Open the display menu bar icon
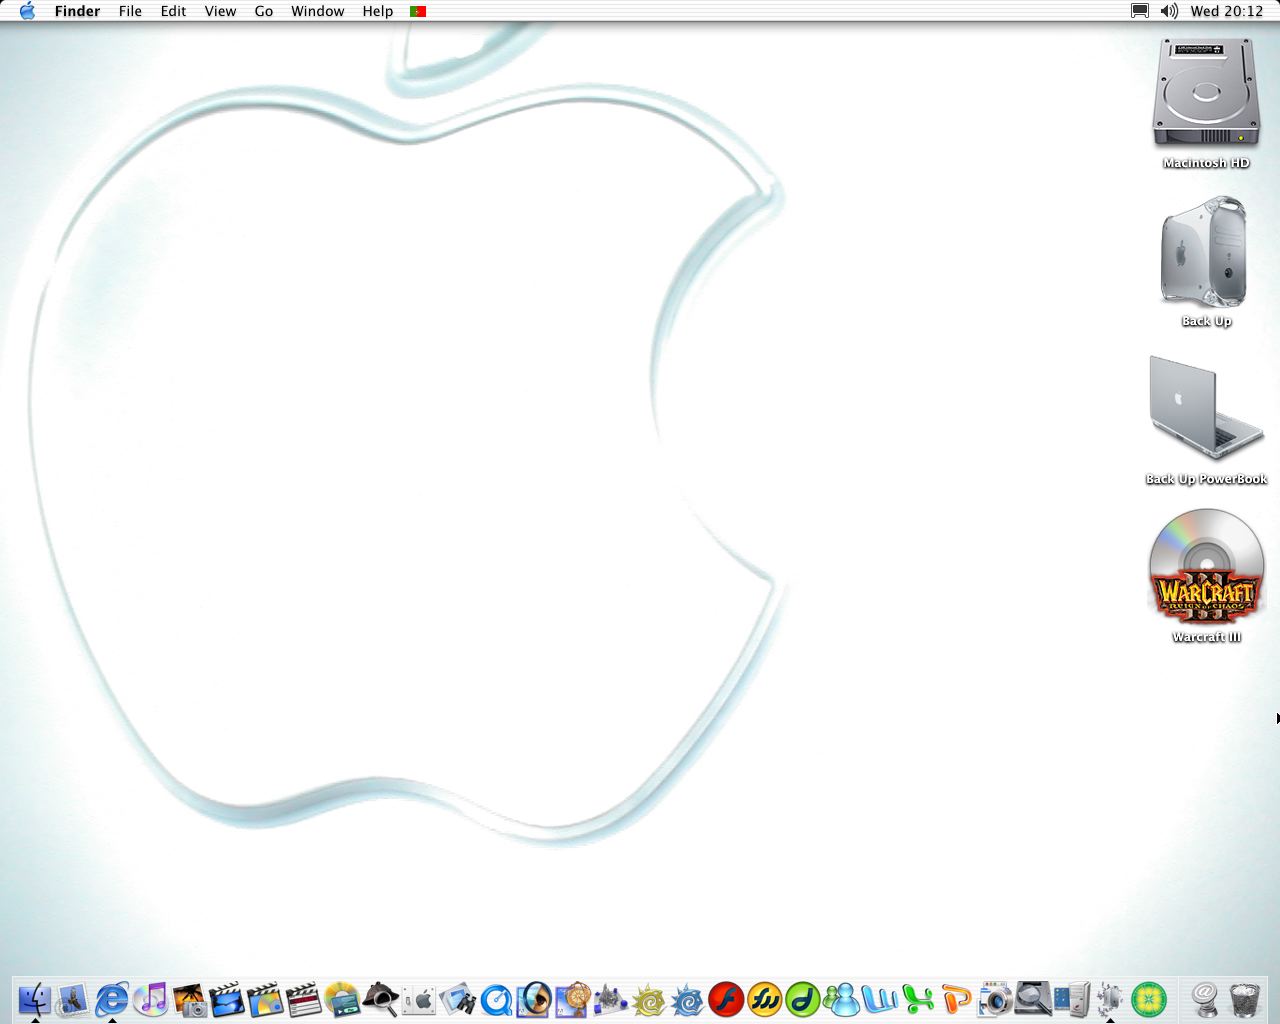This screenshot has height=1024, width=1280. pos(1139,11)
